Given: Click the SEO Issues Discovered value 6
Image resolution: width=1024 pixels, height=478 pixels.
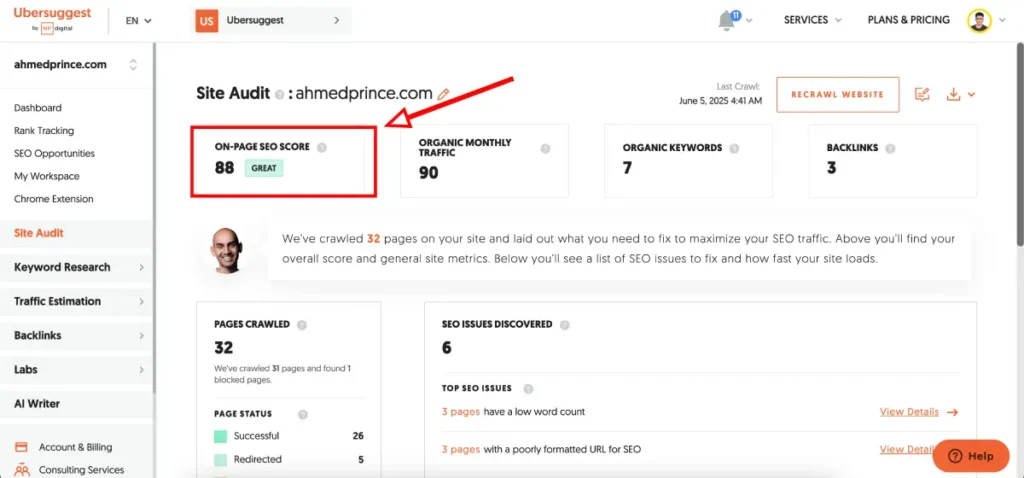Looking at the screenshot, I should (447, 347).
